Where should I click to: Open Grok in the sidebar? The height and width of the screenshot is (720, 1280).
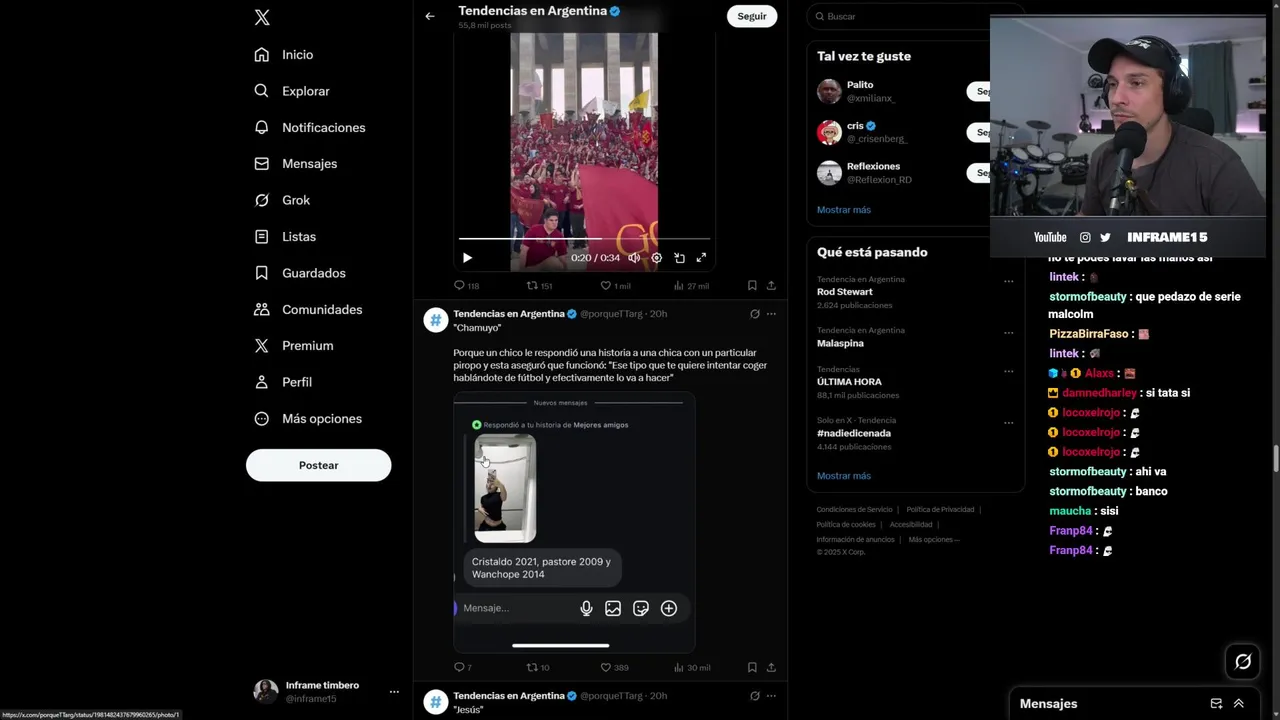click(x=282, y=200)
